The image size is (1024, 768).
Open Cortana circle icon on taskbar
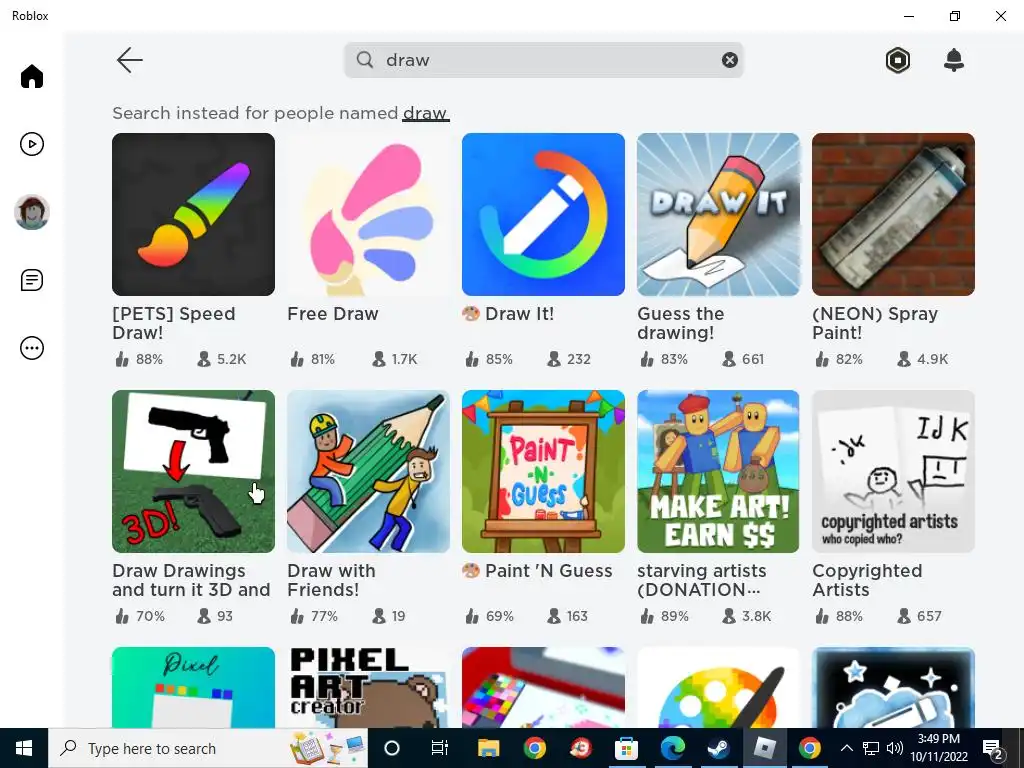[x=392, y=748]
